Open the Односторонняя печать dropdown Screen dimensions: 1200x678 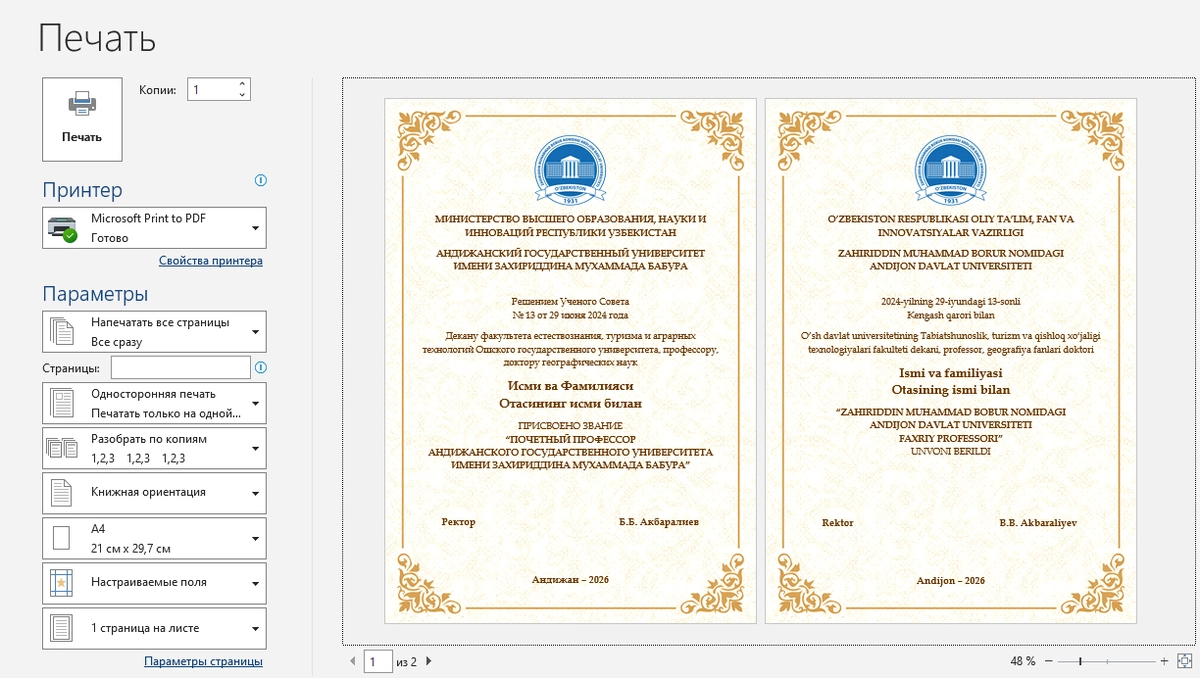[154, 403]
